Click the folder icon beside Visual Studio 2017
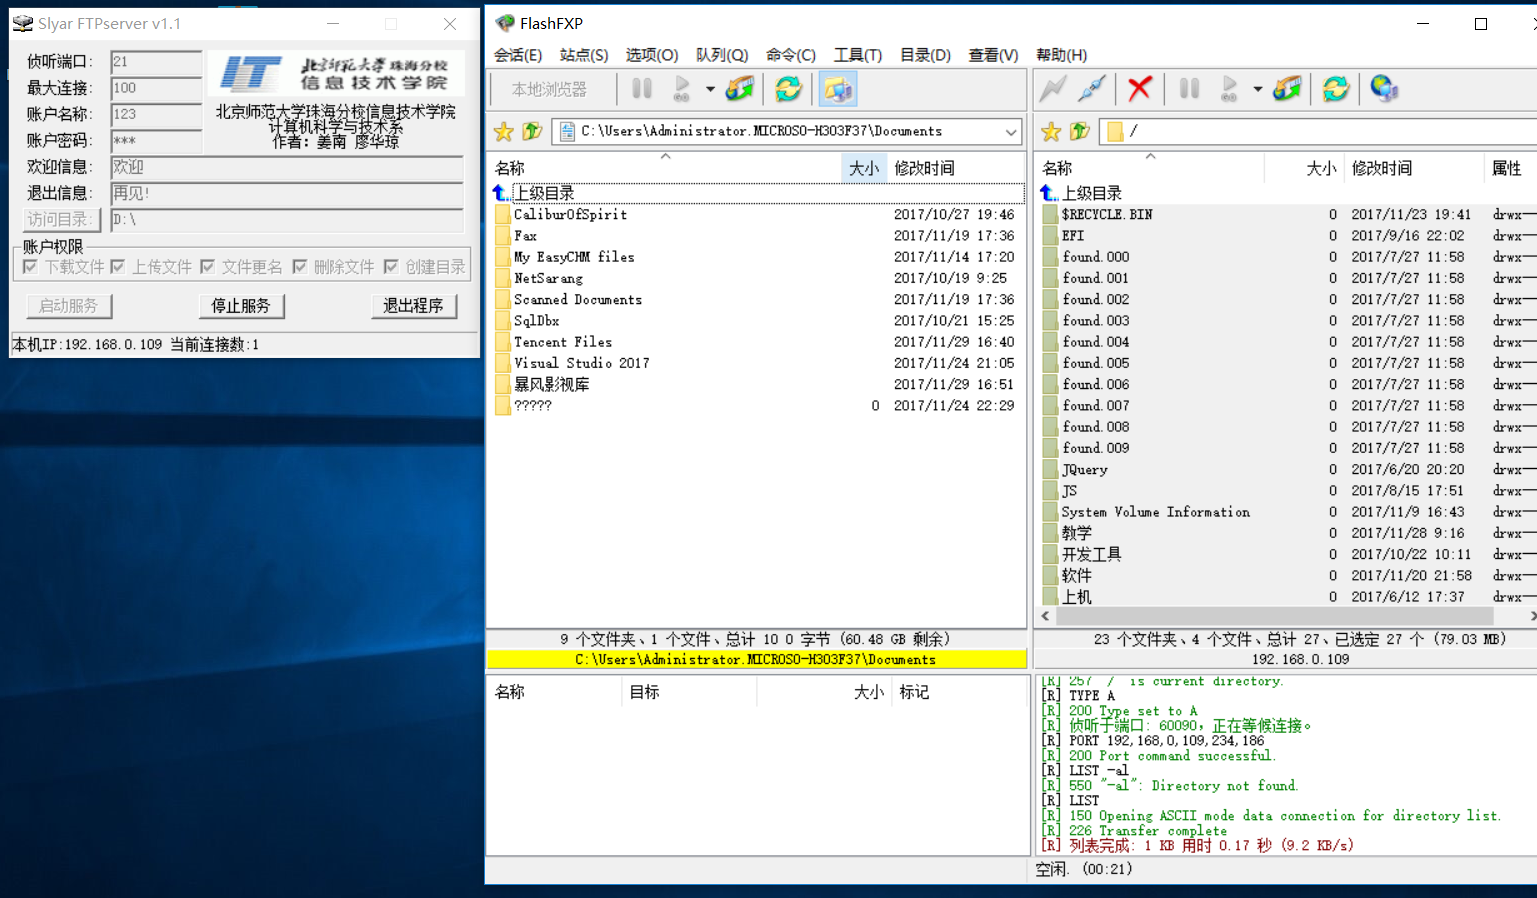This screenshot has height=898, width=1537. point(503,363)
